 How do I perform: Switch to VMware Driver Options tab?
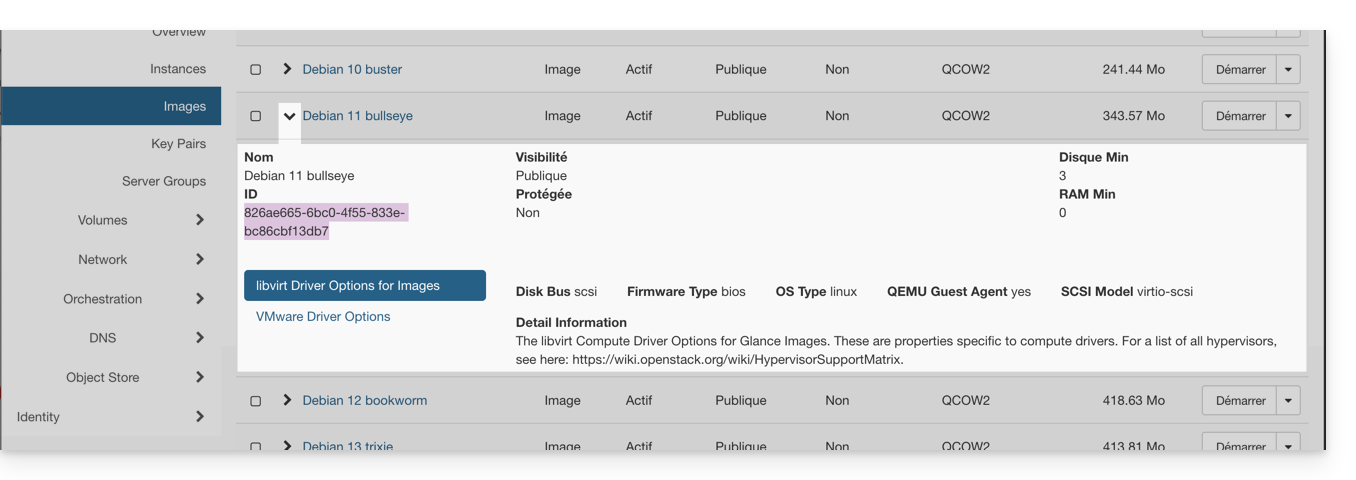[x=323, y=316]
